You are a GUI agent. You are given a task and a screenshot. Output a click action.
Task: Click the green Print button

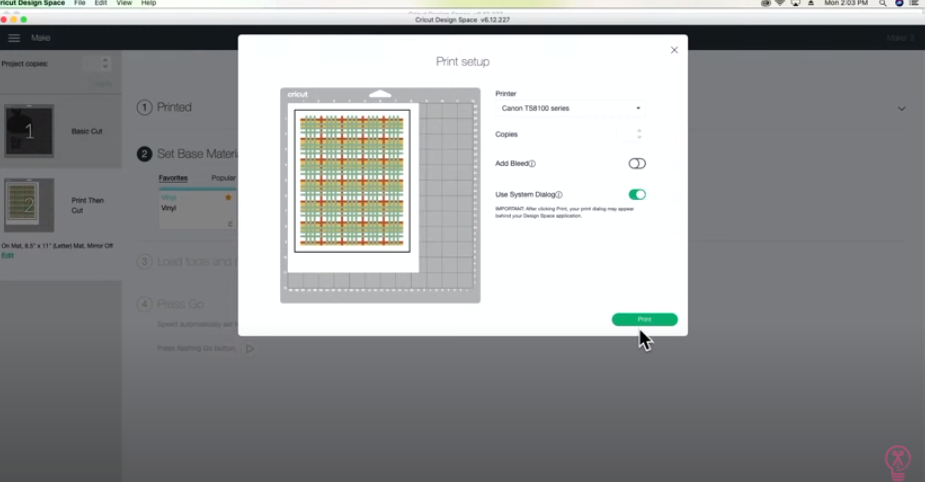coord(644,319)
